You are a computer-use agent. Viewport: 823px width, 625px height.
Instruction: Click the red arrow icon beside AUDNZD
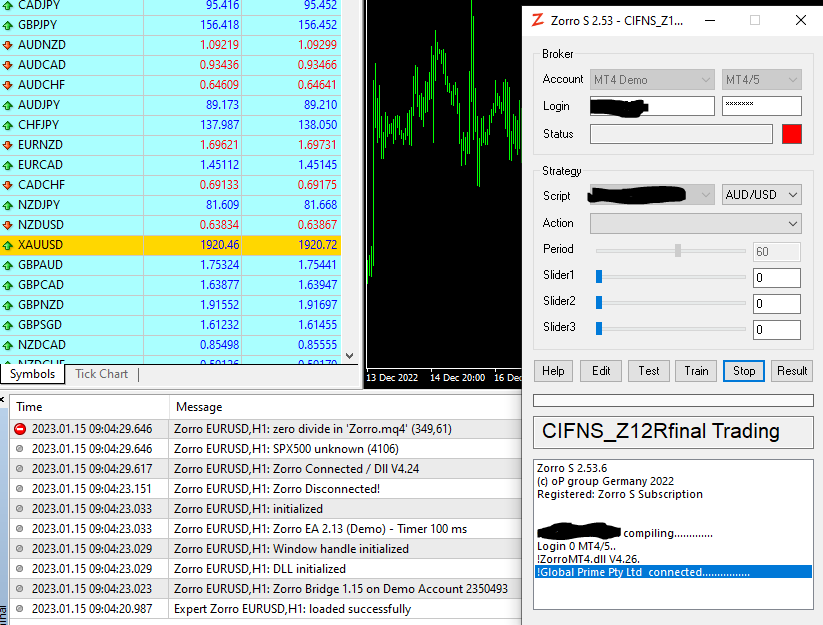coord(8,45)
